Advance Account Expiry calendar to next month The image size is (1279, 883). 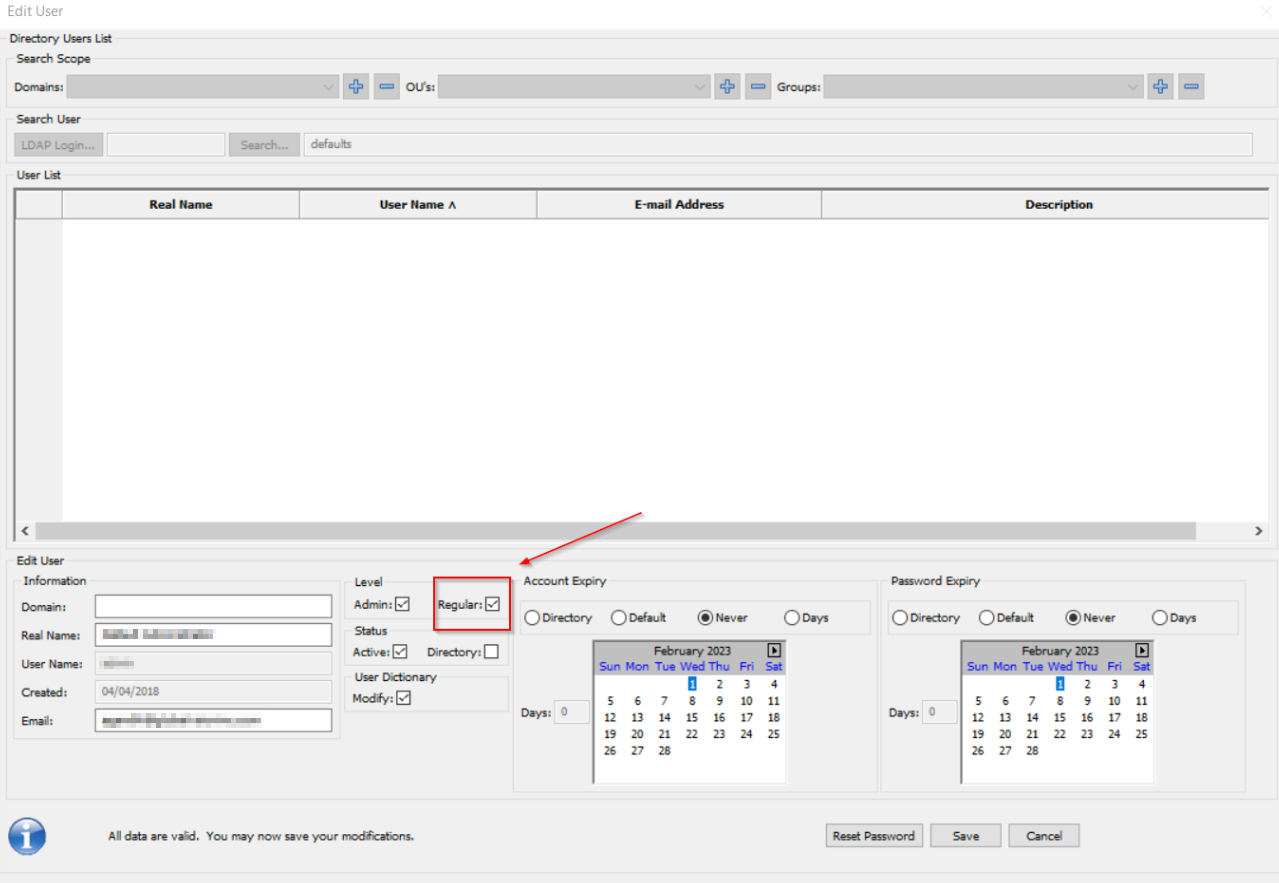click(x=773, y=651)
